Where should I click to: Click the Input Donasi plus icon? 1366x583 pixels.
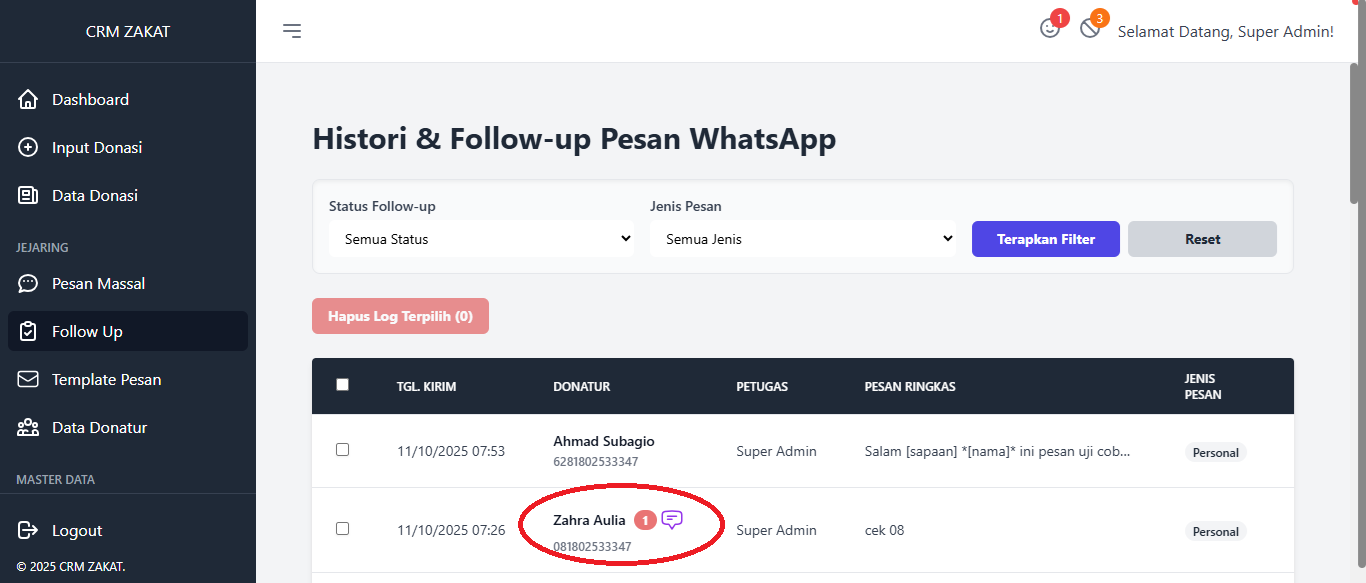[29, 148]
